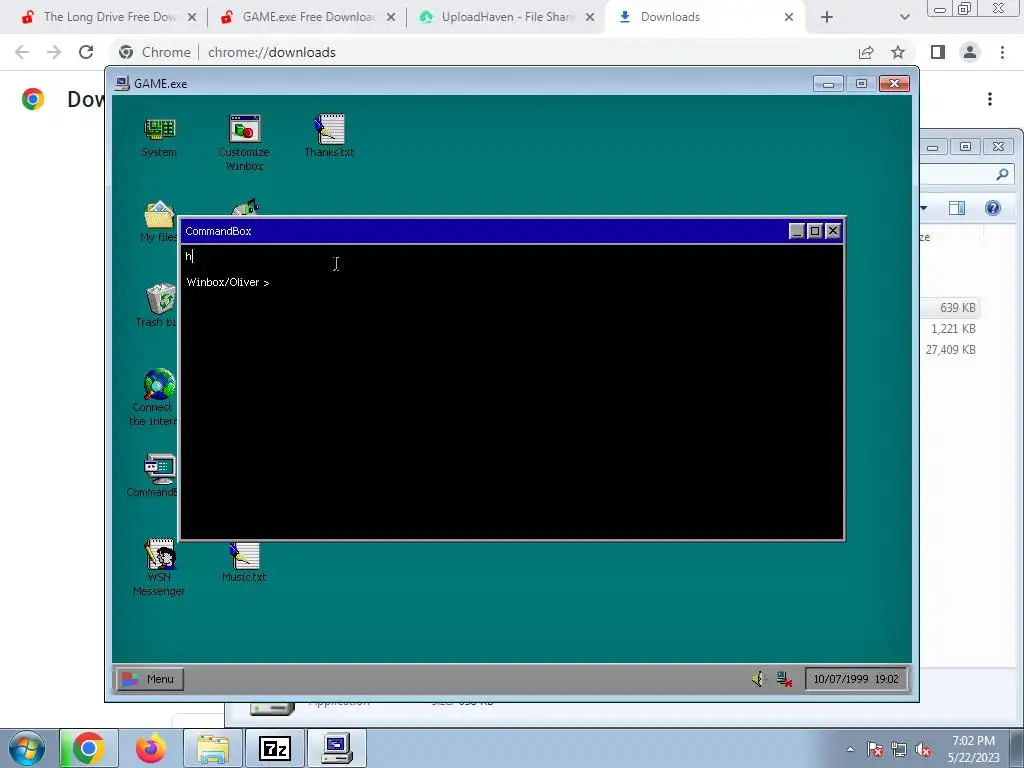Screen dimensions: 1024x768
Task: Reload the Chrome page
Action: click(x=86, y=52)
